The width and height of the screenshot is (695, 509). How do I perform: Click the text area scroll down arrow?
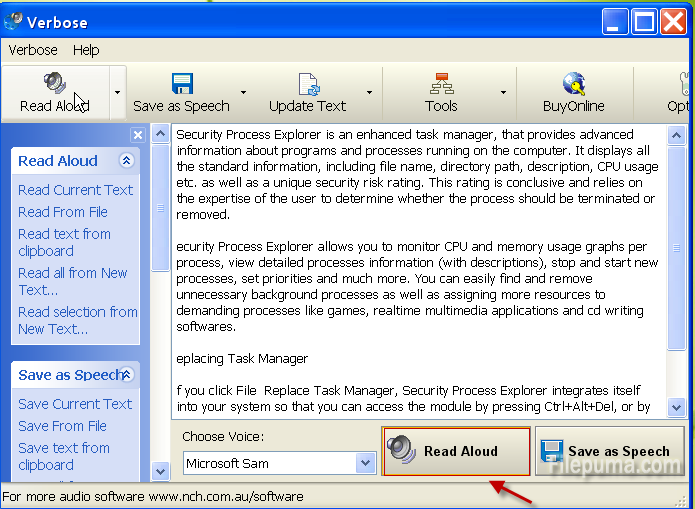coord(676,407)
